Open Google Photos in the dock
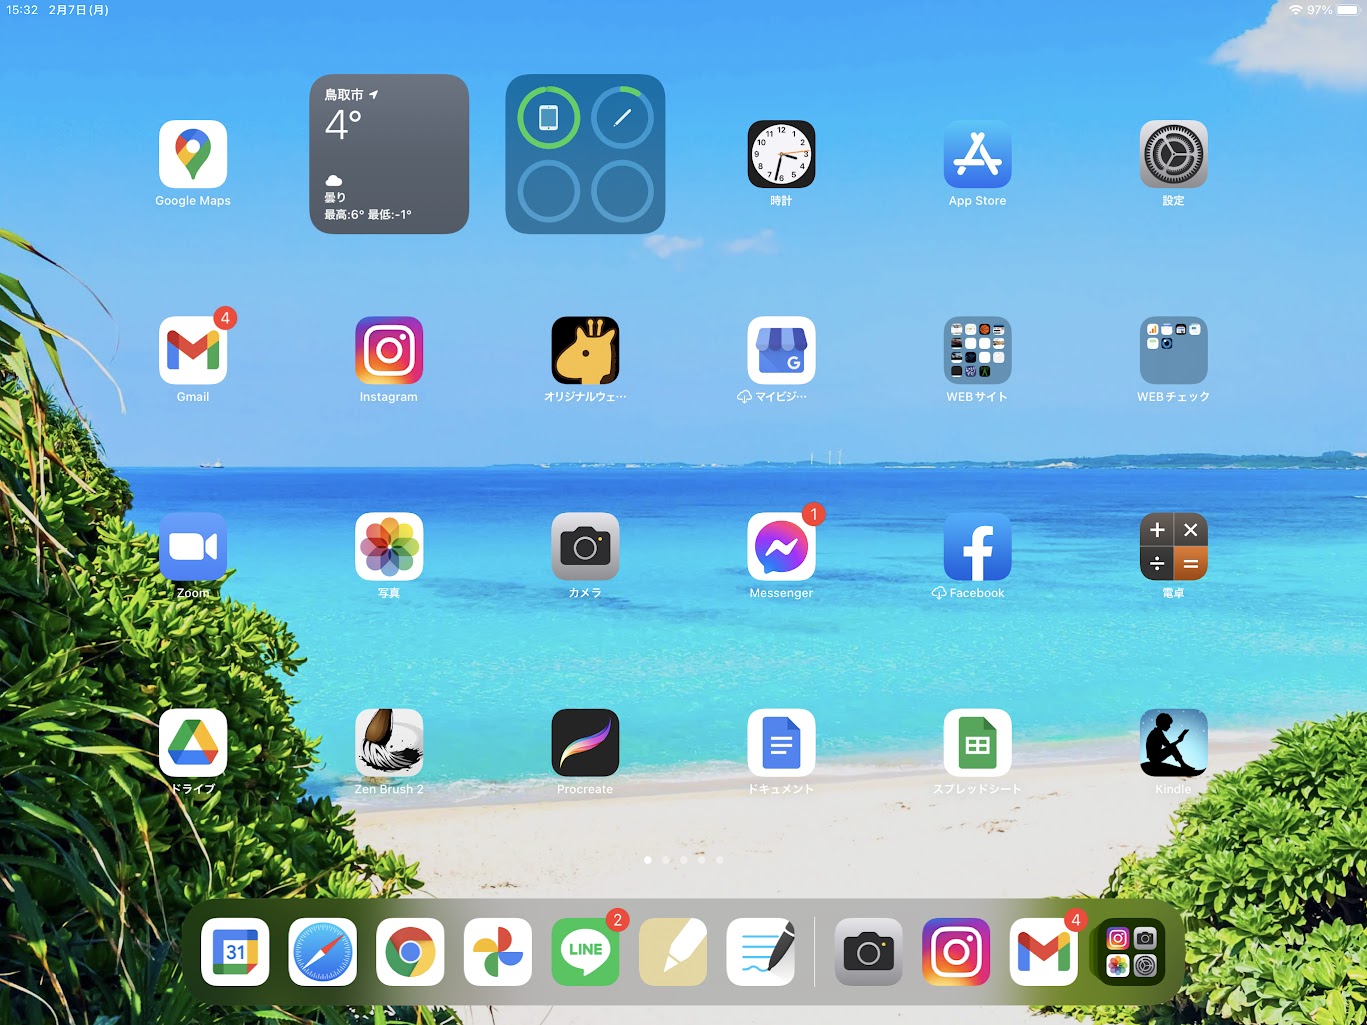Image resolution: width=1367 pixels, height=1025 pixels. click(498, 952)
